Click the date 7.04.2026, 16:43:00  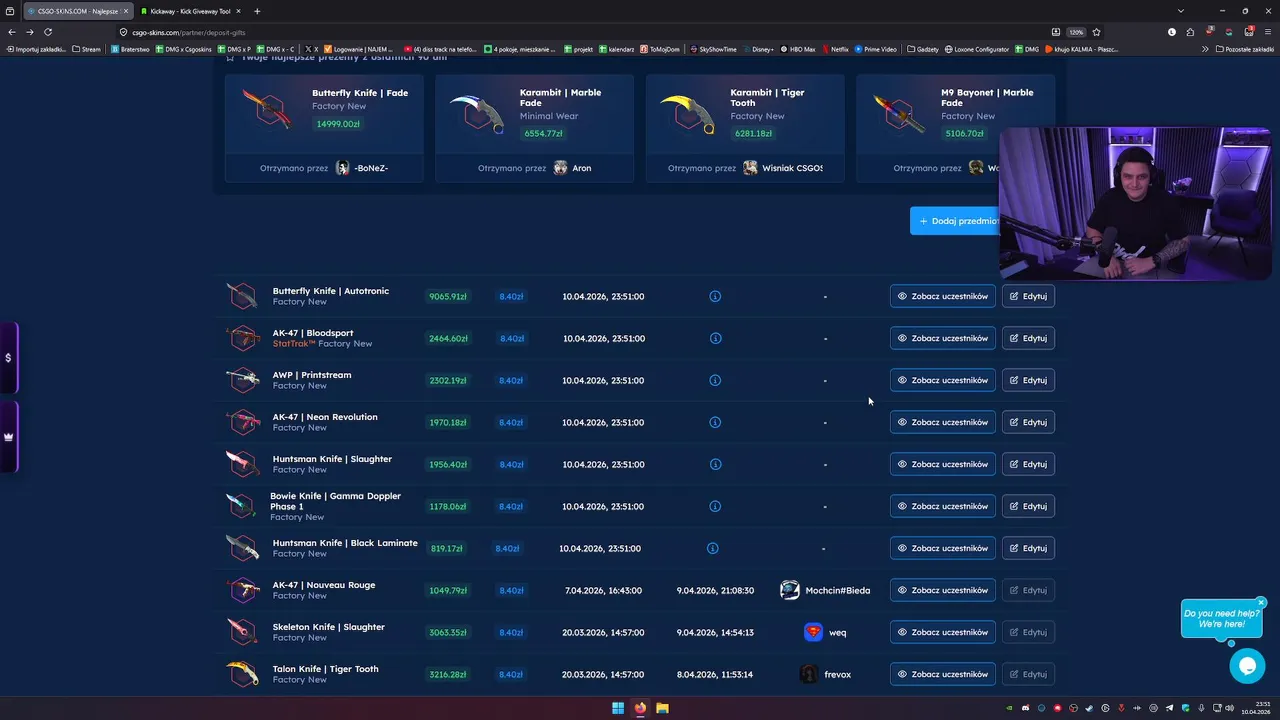pos(603,590)
